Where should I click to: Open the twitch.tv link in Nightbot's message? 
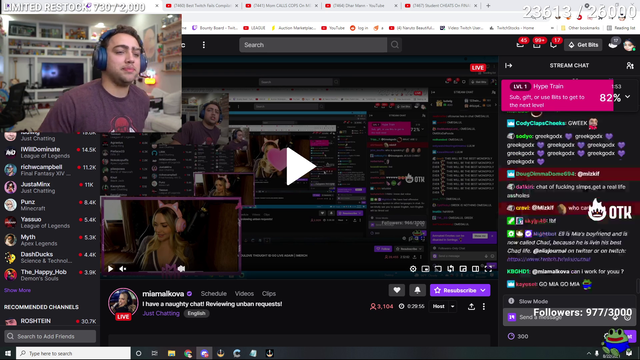[x=548, y=259]
